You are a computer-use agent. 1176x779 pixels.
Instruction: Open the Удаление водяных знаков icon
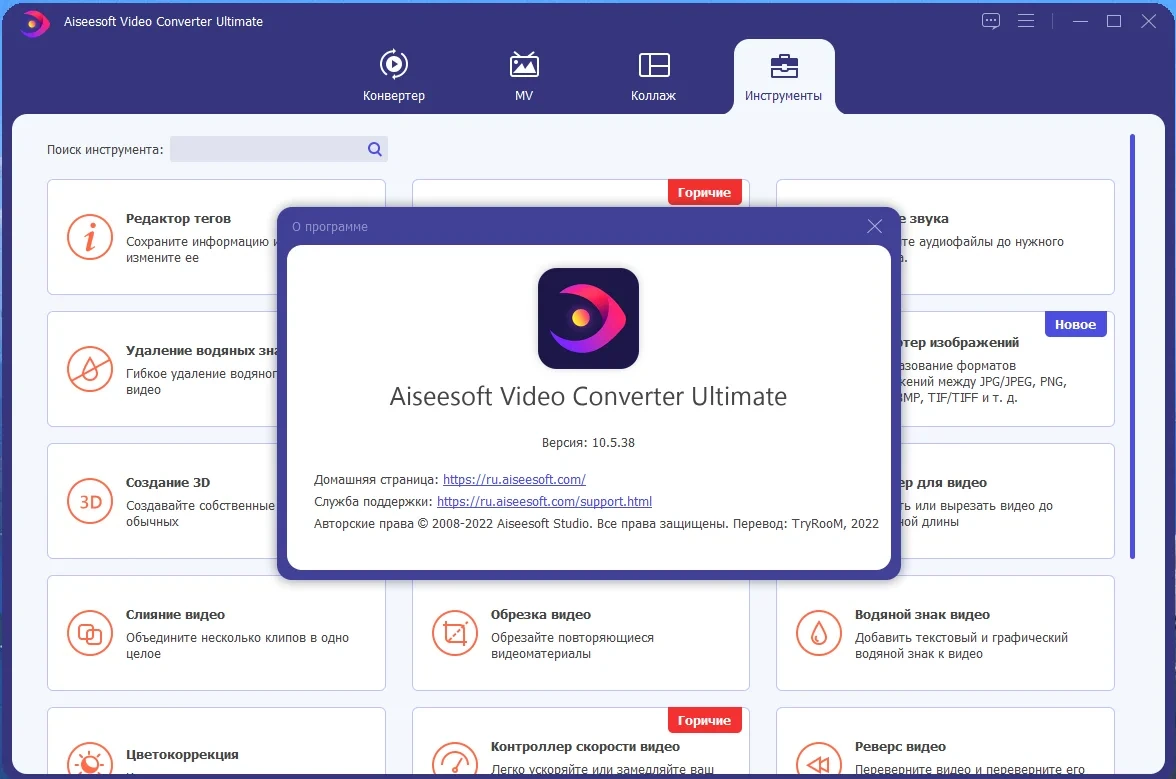pyautogui.click(x=90, y=369)
